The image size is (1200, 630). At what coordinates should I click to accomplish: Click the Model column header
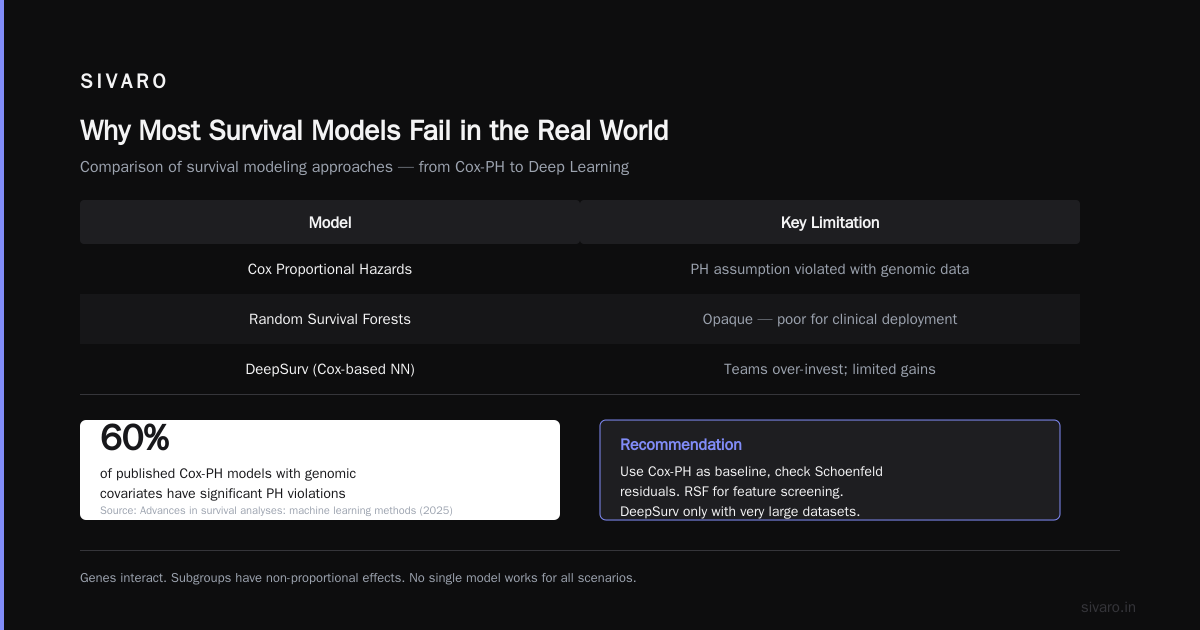coord(330,222)
